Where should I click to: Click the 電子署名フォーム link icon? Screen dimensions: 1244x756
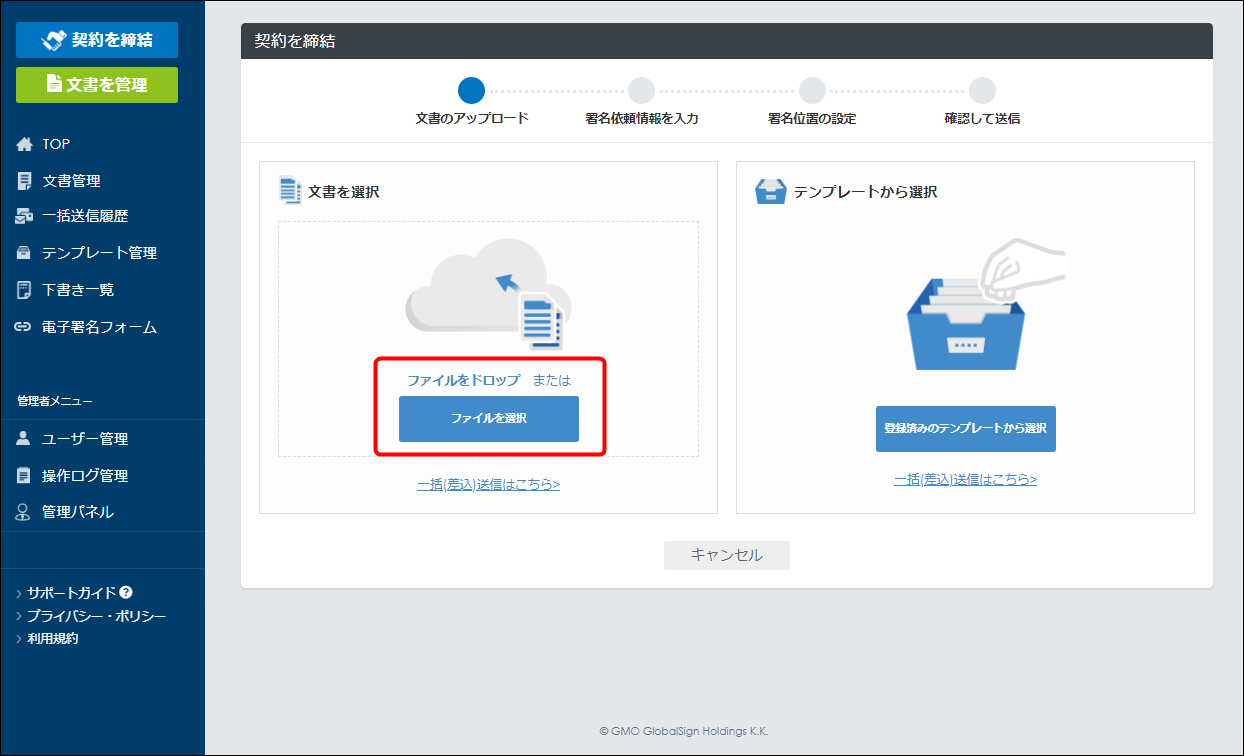[x=25, y=327]
